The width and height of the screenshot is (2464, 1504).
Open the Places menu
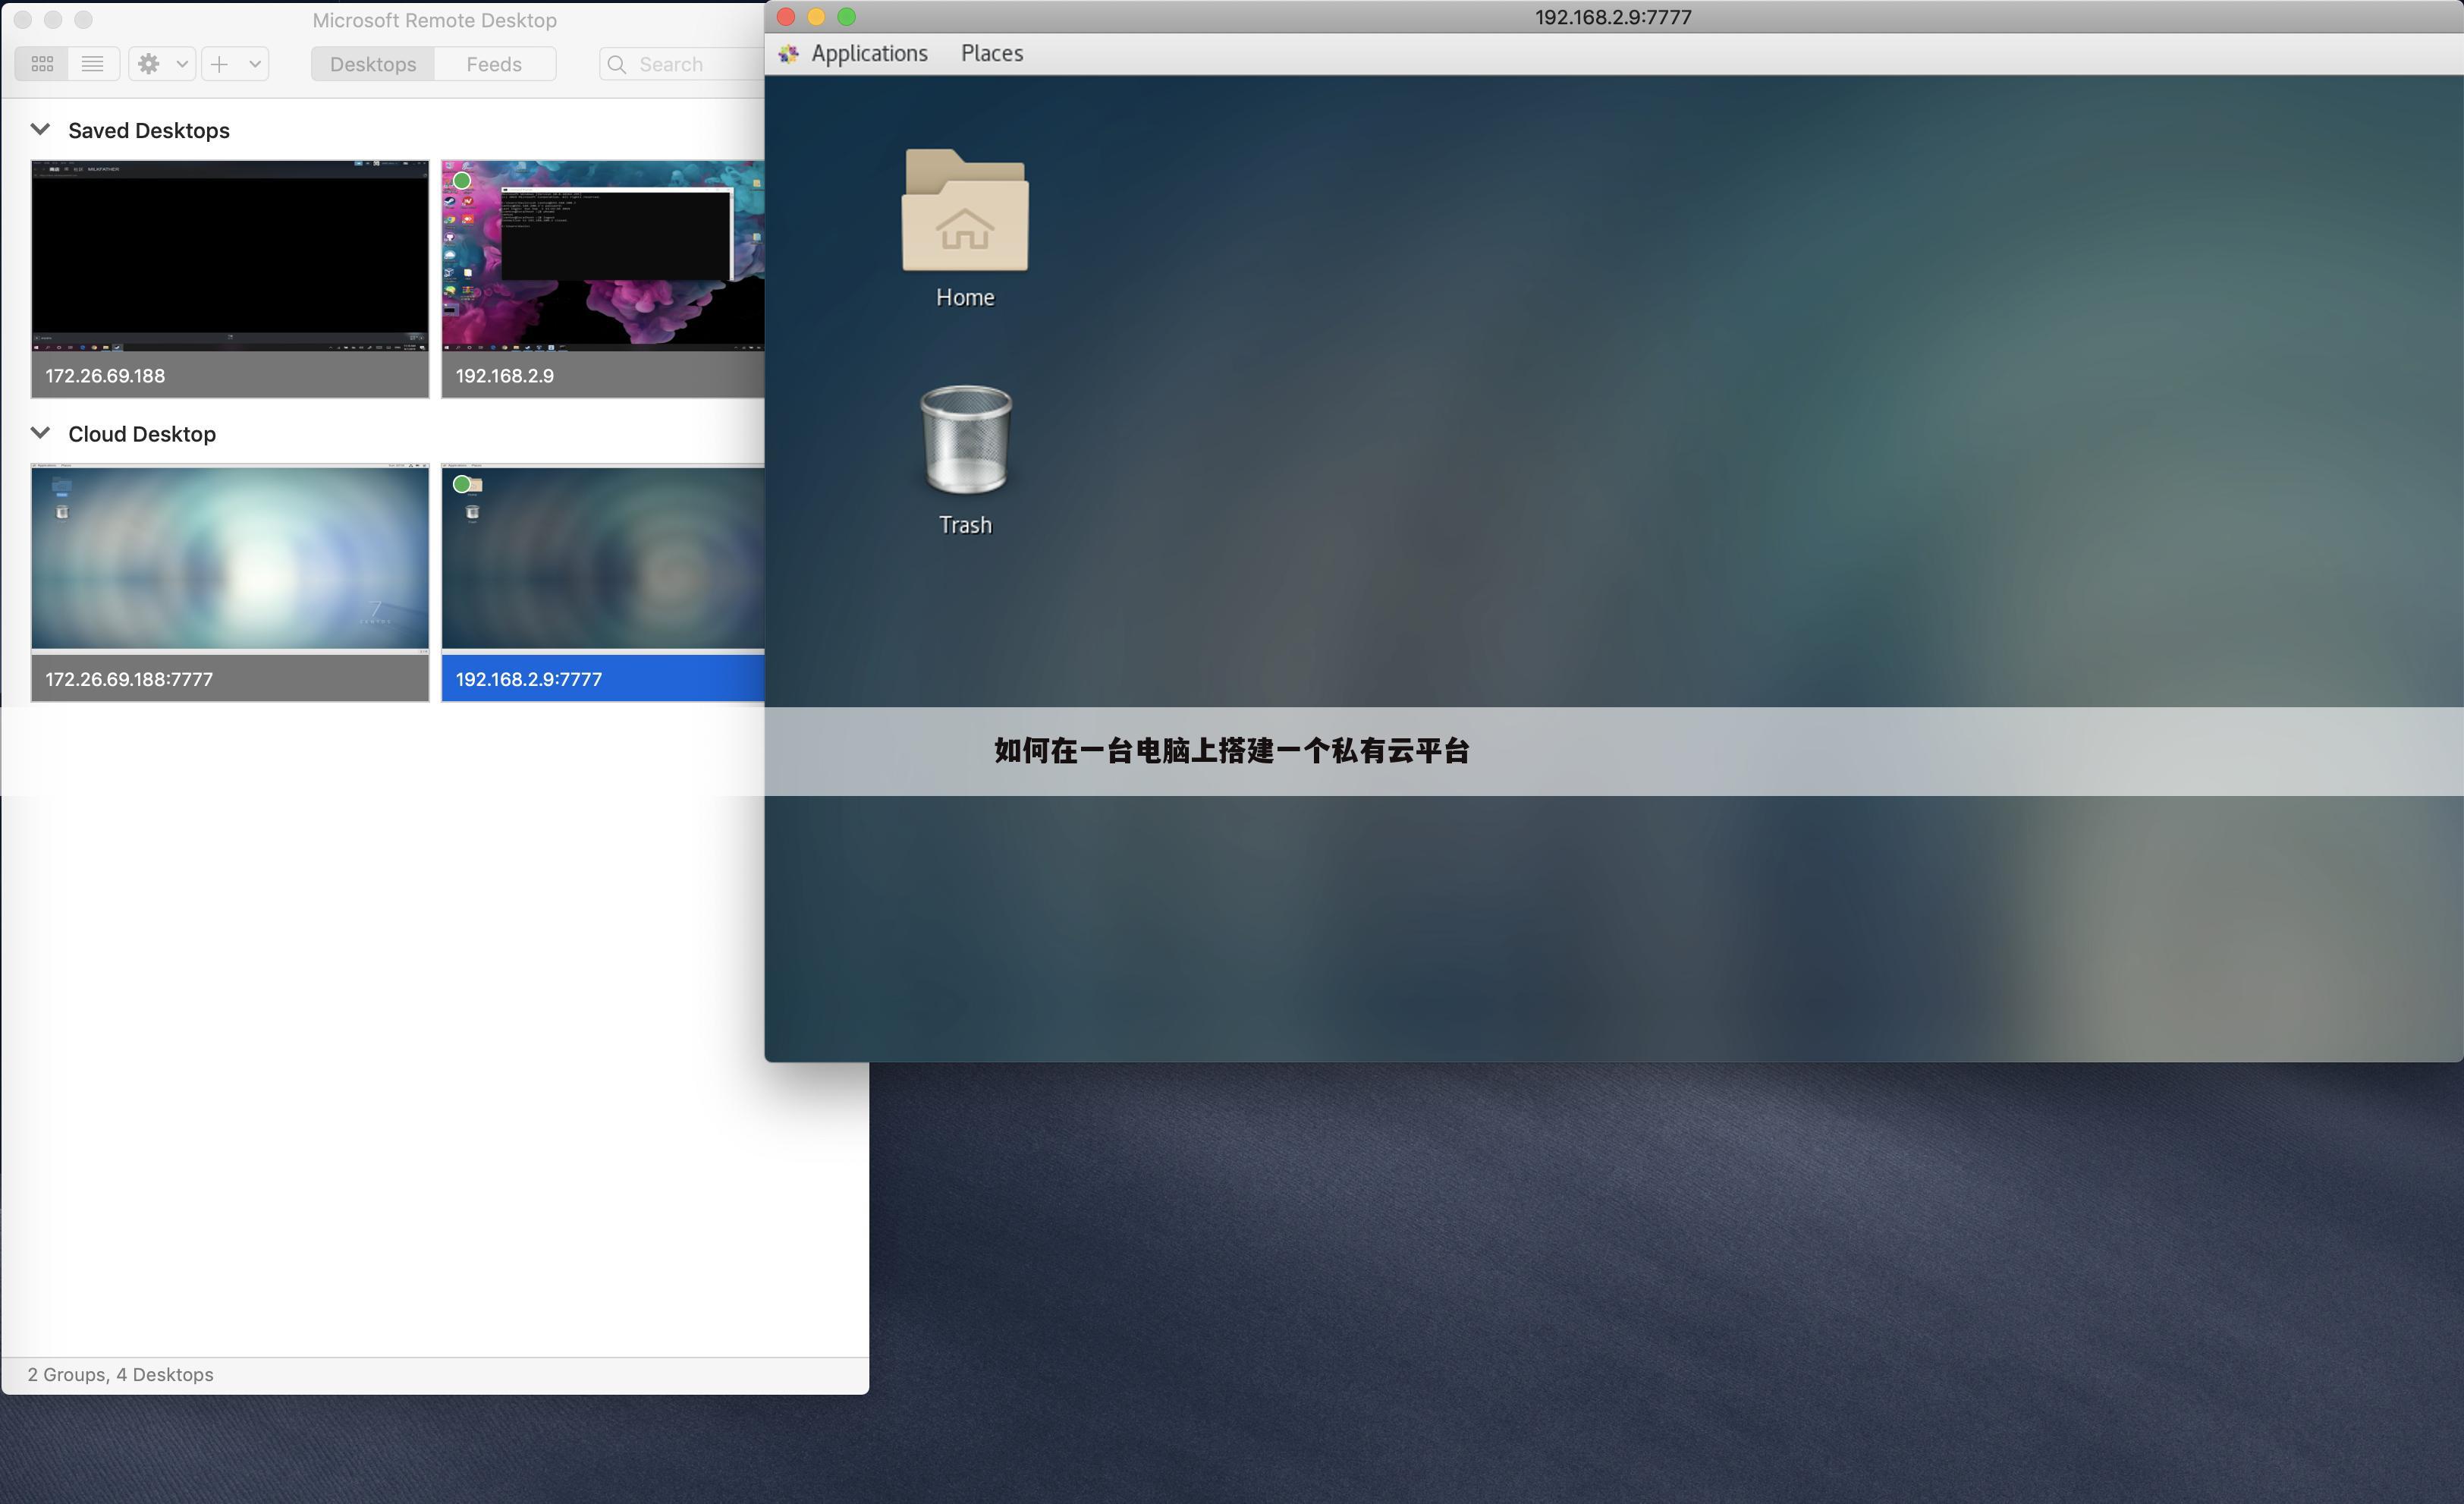point(991,54)
